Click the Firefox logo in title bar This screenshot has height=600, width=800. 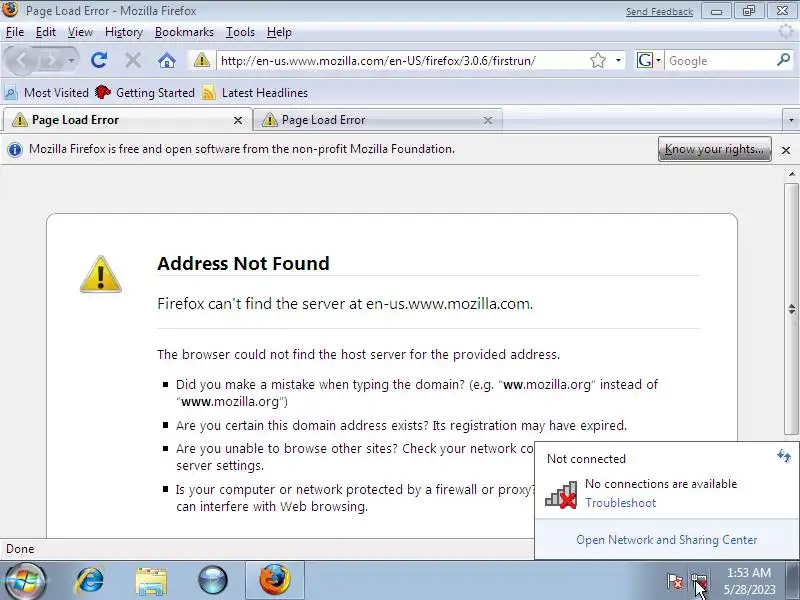(x=10, y=9)
